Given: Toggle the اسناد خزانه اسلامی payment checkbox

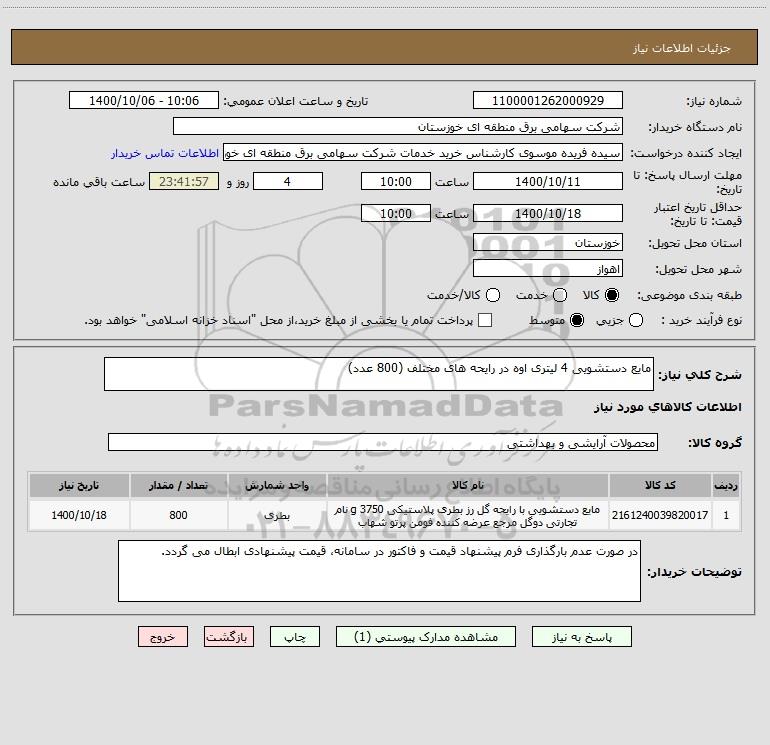Looking at the screenshot, I should tap(485, 321).
